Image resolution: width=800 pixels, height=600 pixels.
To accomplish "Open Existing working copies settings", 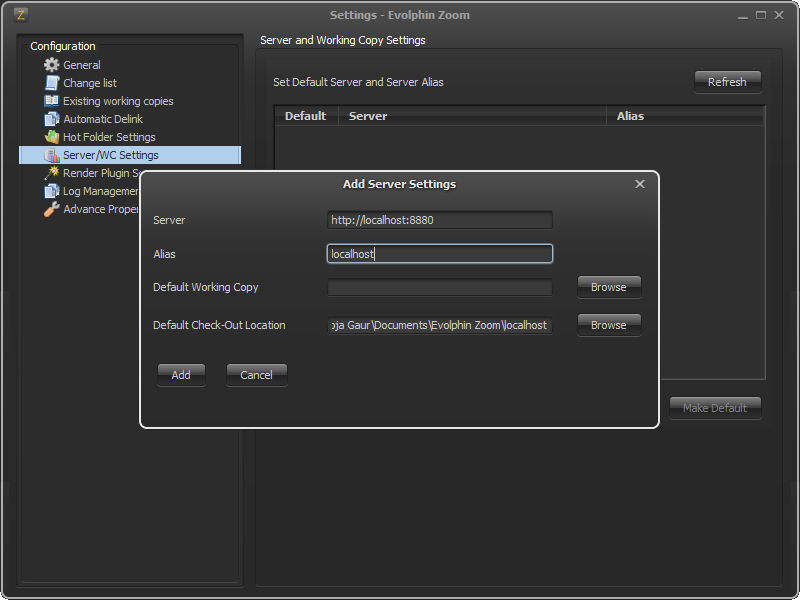I will pos(118,101).
